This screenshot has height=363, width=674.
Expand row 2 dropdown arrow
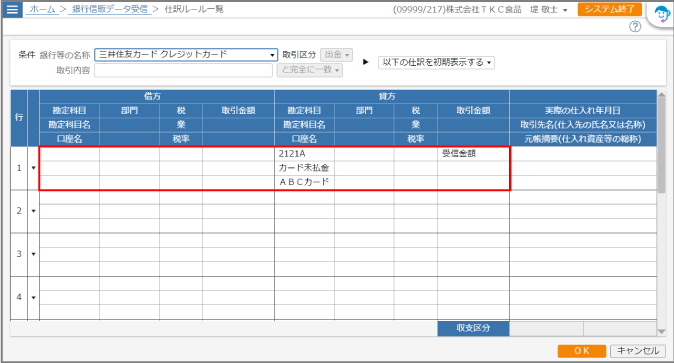tap(34, 211)
